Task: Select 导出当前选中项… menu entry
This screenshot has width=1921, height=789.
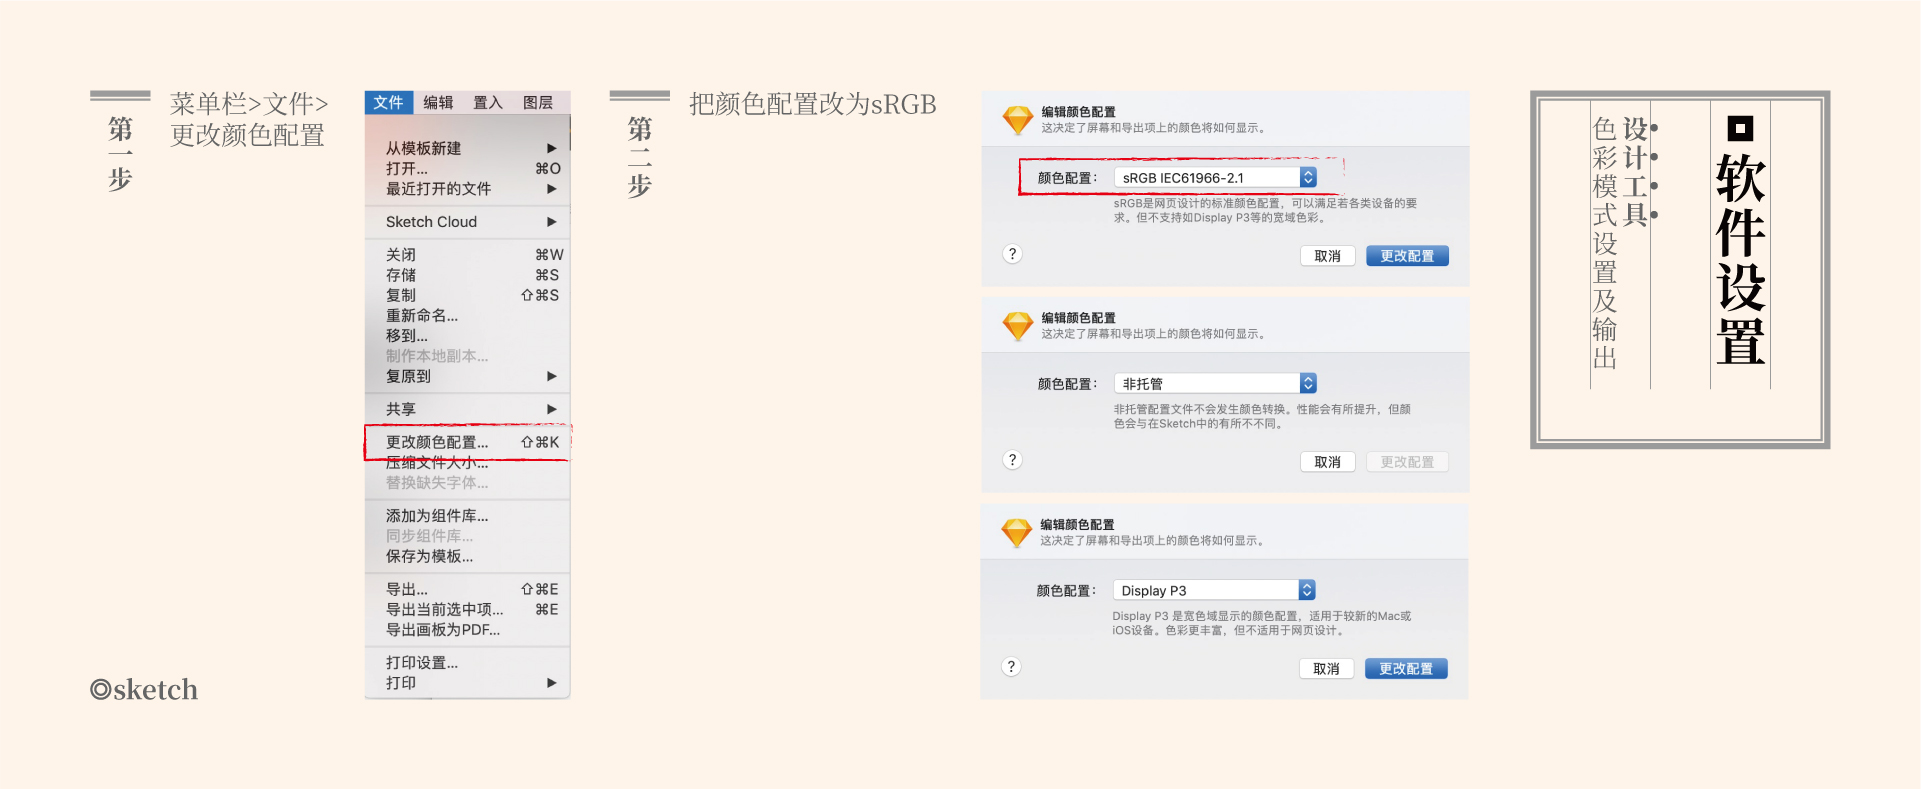Action: 468,609
